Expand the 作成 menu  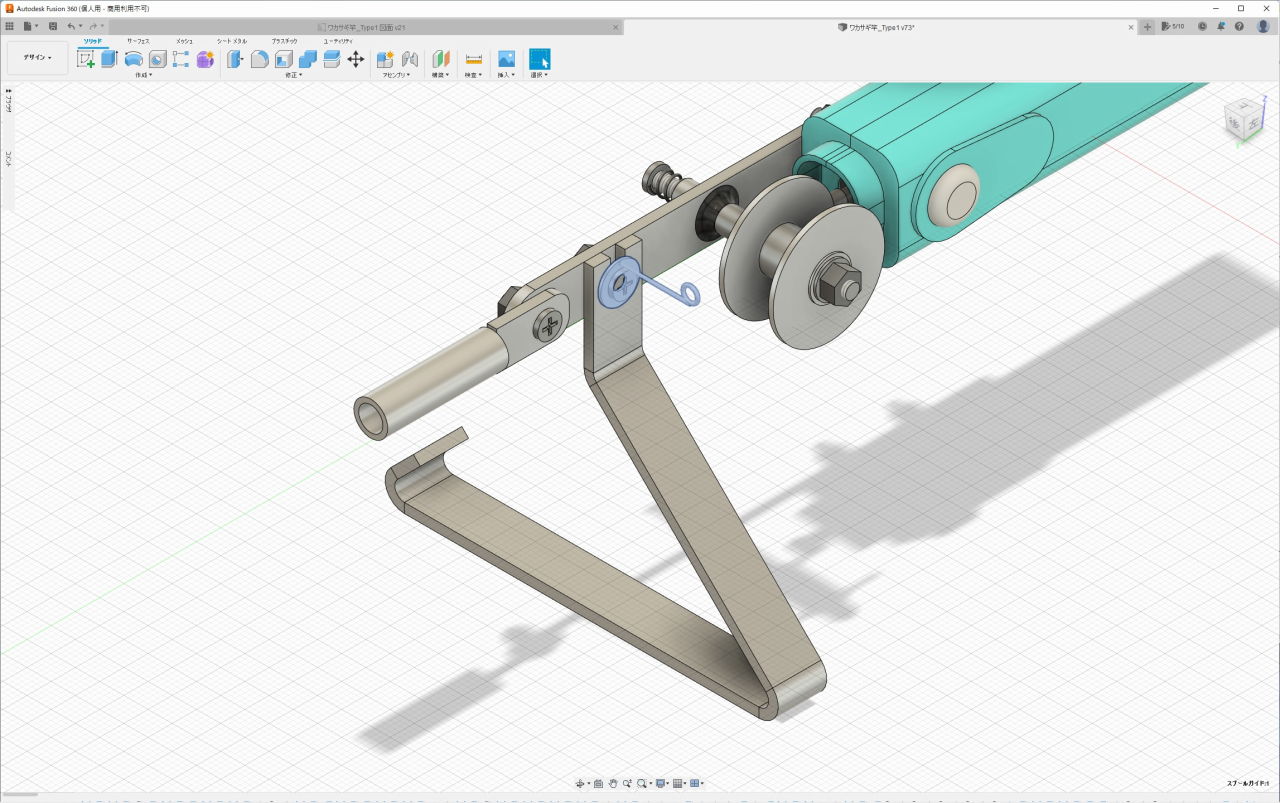144,75
